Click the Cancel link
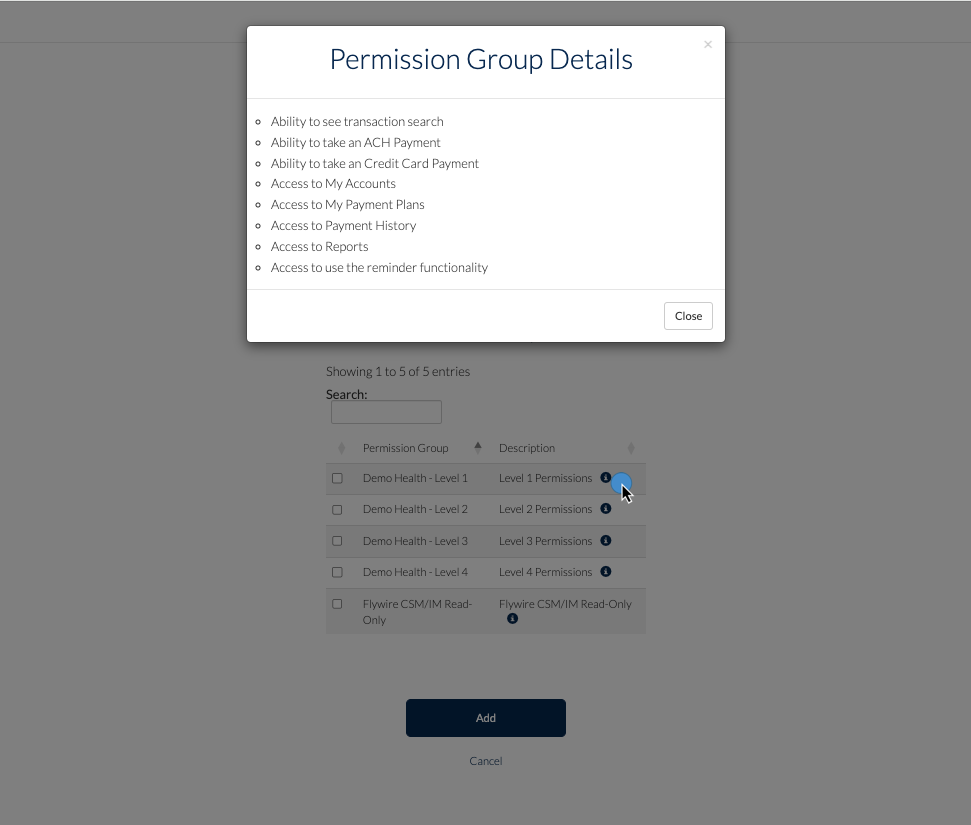Image resolution: width=971 pixels, height=825 pixels. click(x=486, y=761)
